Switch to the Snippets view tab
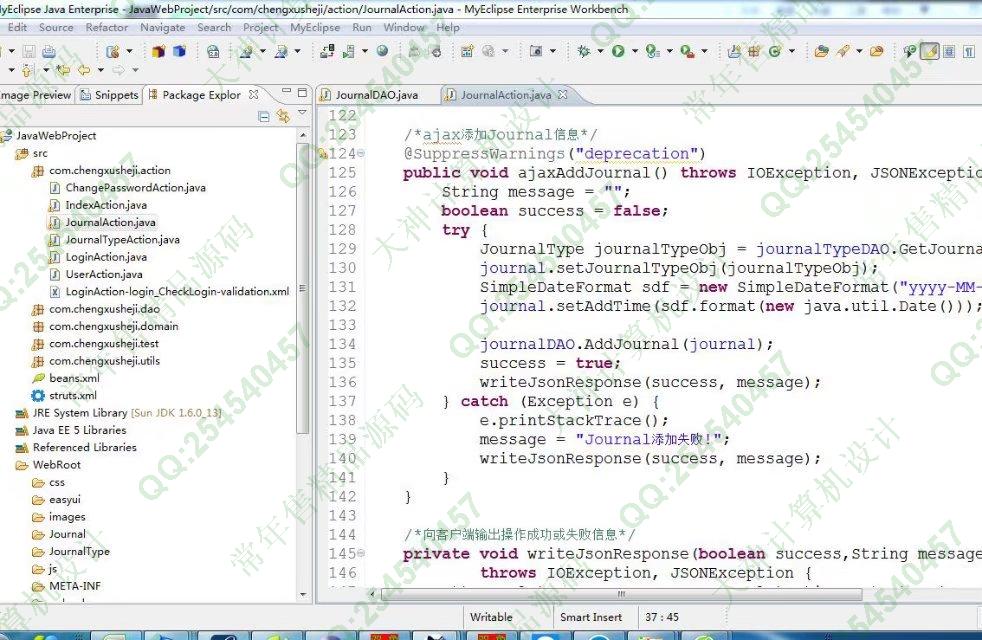 (109, 95)
